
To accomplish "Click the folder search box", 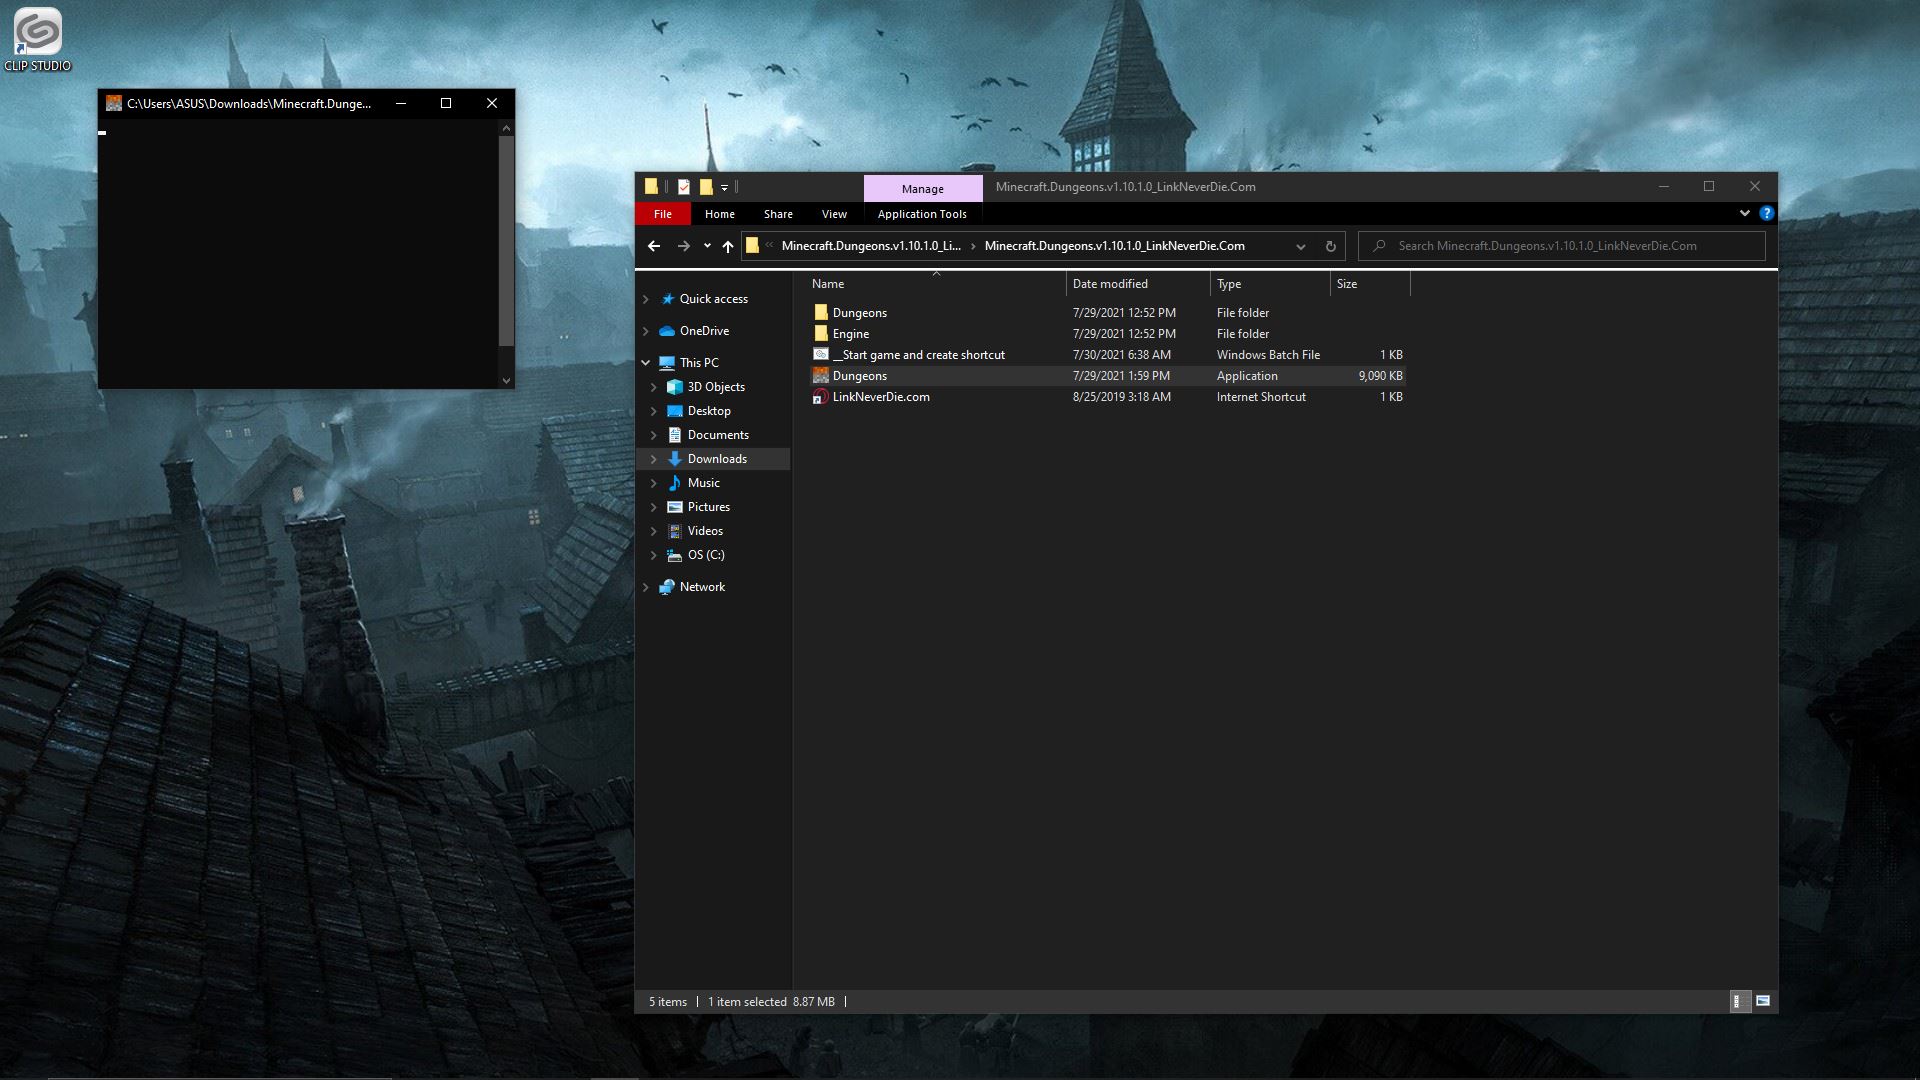I will point(1560,246).
